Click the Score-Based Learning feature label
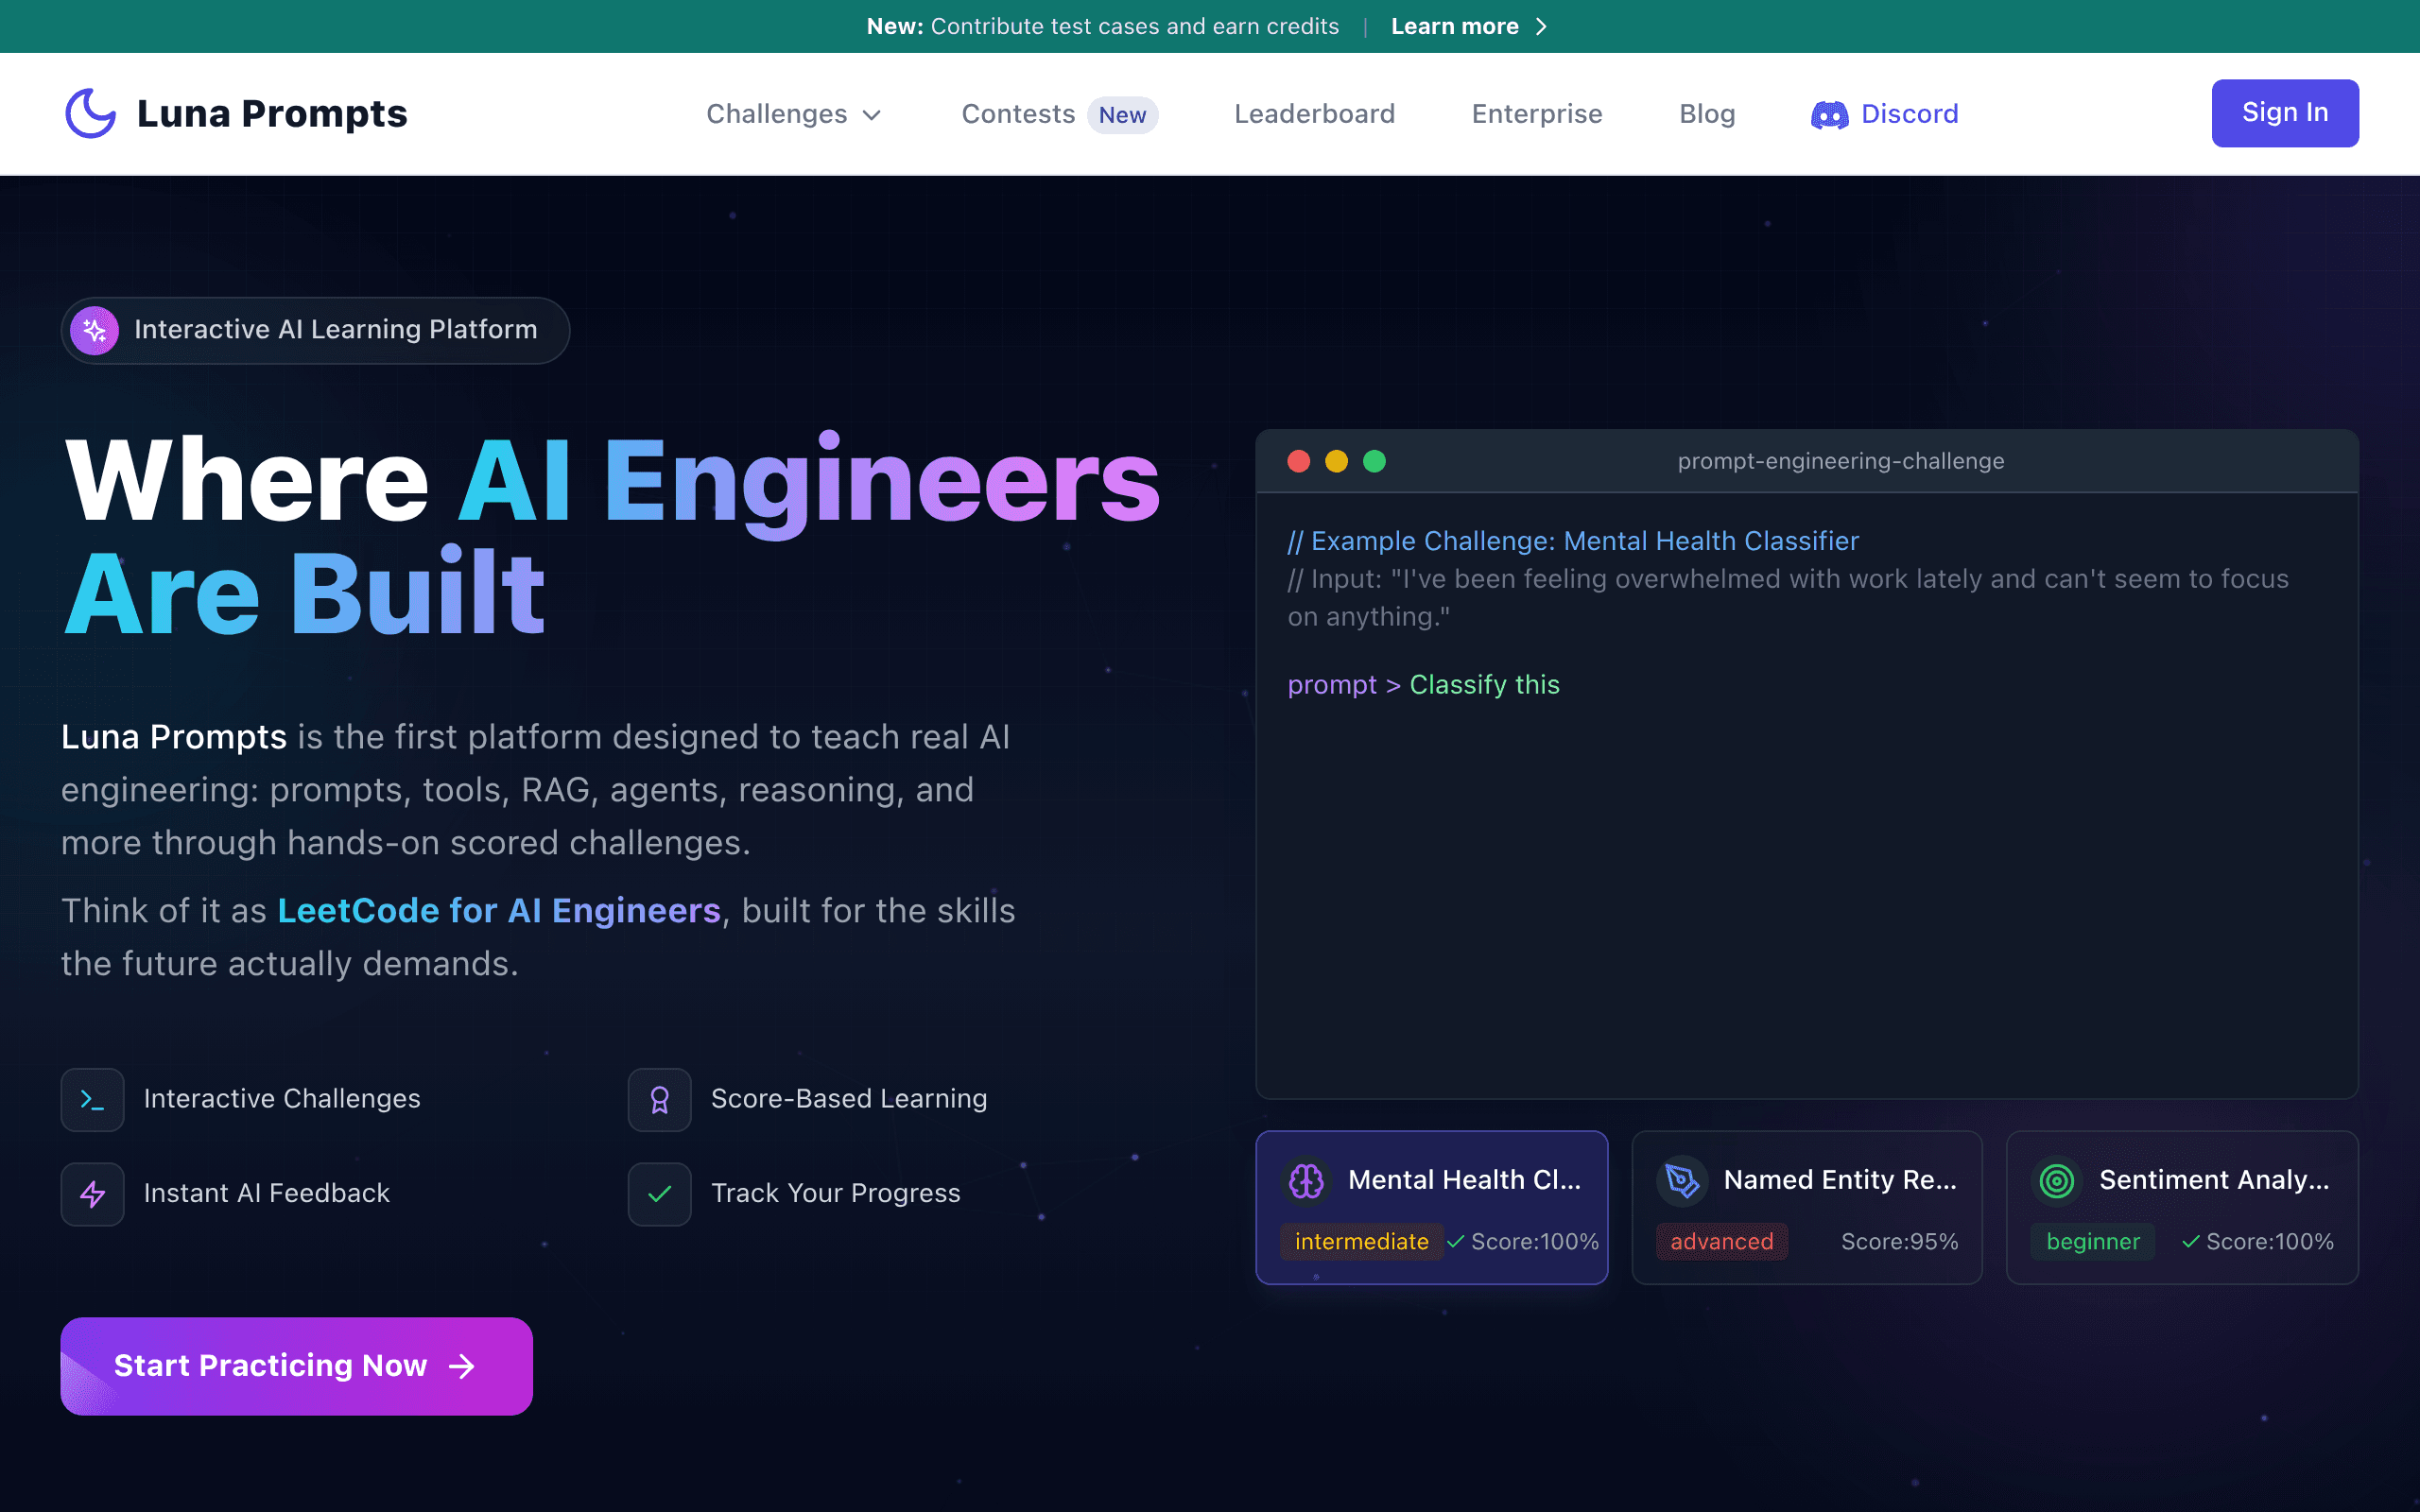The image size is (2420, 1512). pos(849,1099)
